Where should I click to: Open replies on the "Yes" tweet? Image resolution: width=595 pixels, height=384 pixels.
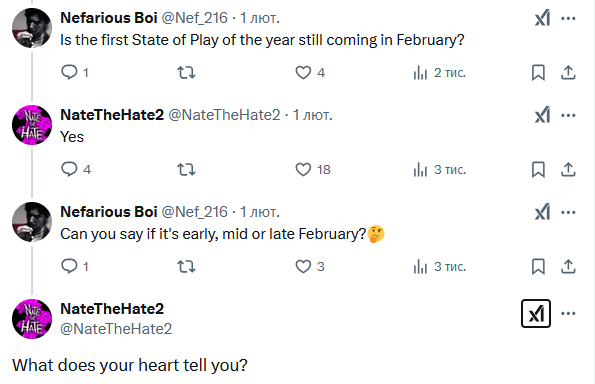[76, 169]
